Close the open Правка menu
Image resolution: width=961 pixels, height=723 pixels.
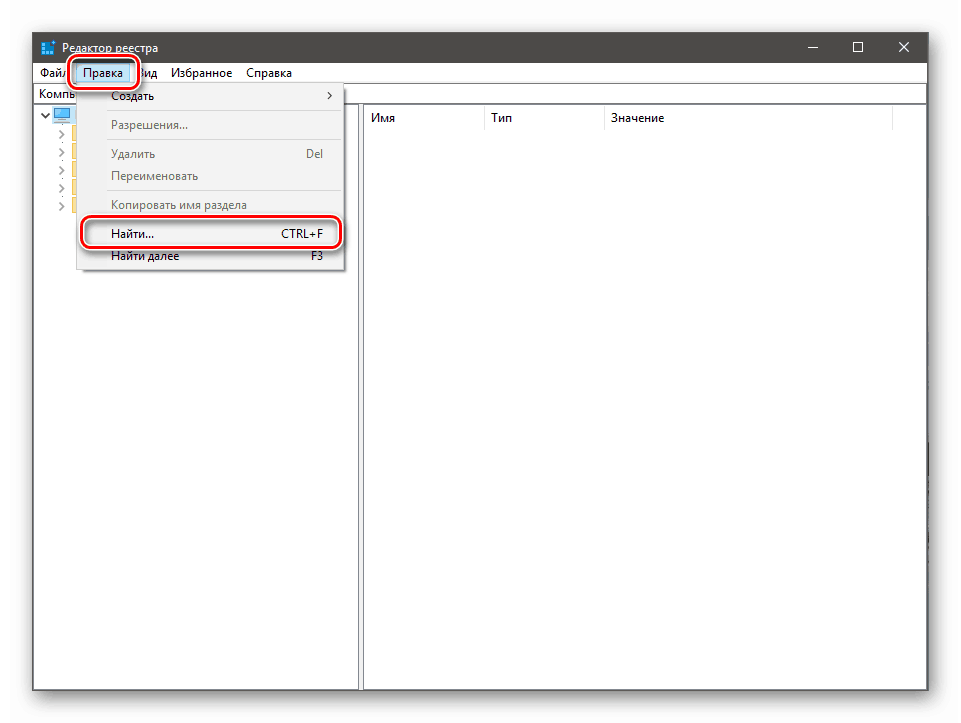tap(103, 73)
